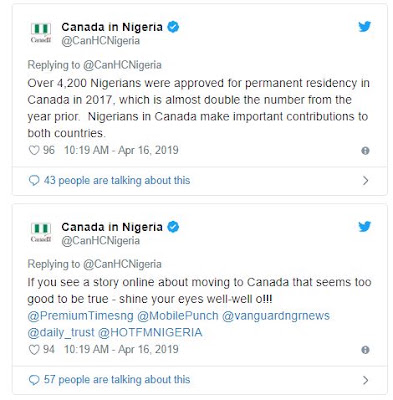
Task: Click verified badge in first tweet header
Action: 173,27
